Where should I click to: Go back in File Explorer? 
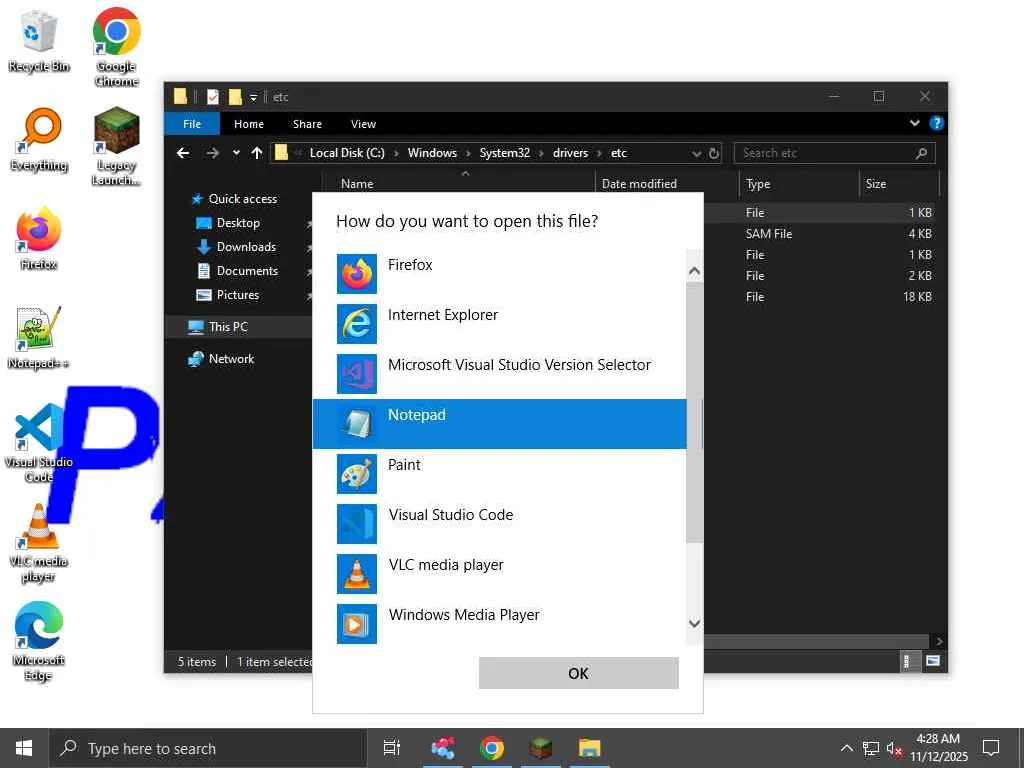tap(183, 153)
